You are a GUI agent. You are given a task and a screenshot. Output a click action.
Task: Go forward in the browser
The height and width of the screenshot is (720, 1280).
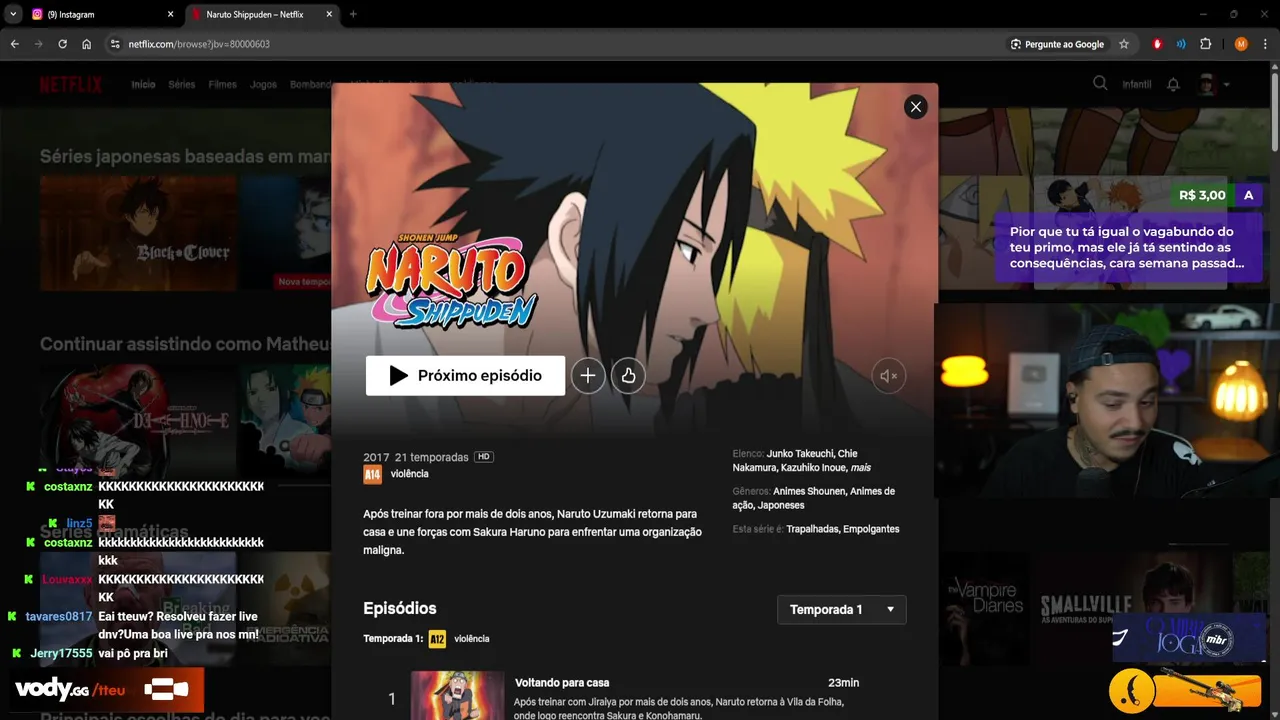click(39, 44)
